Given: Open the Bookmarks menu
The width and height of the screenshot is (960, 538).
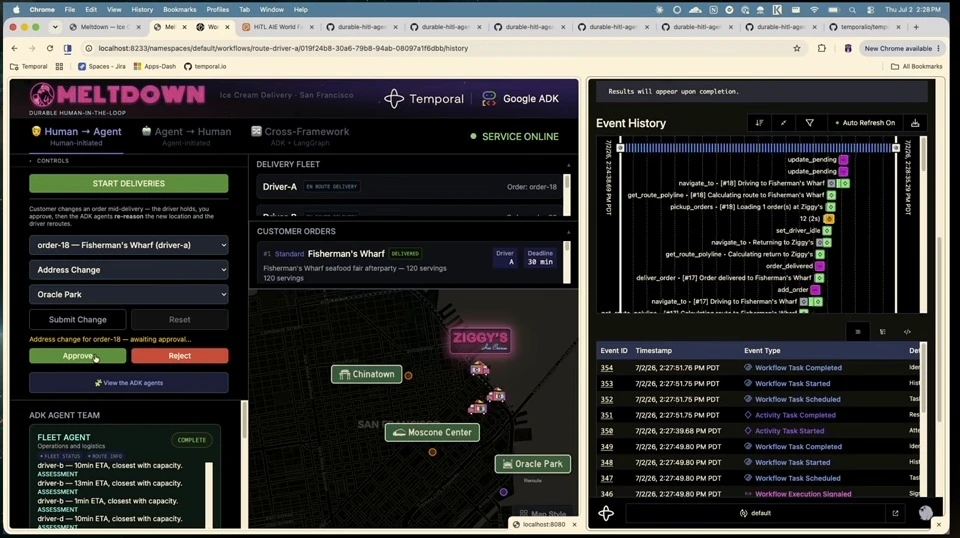Looking at the screenshot, I should coord(179,10).
